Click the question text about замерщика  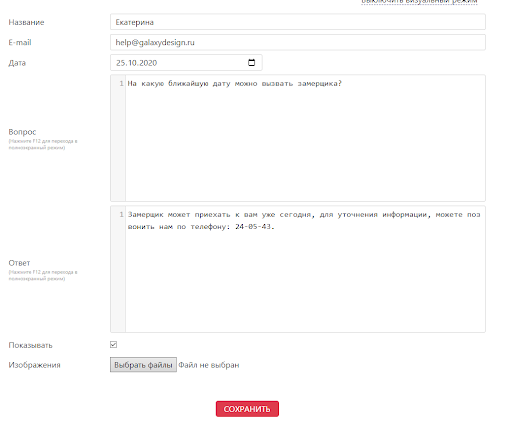coord(235,83)
